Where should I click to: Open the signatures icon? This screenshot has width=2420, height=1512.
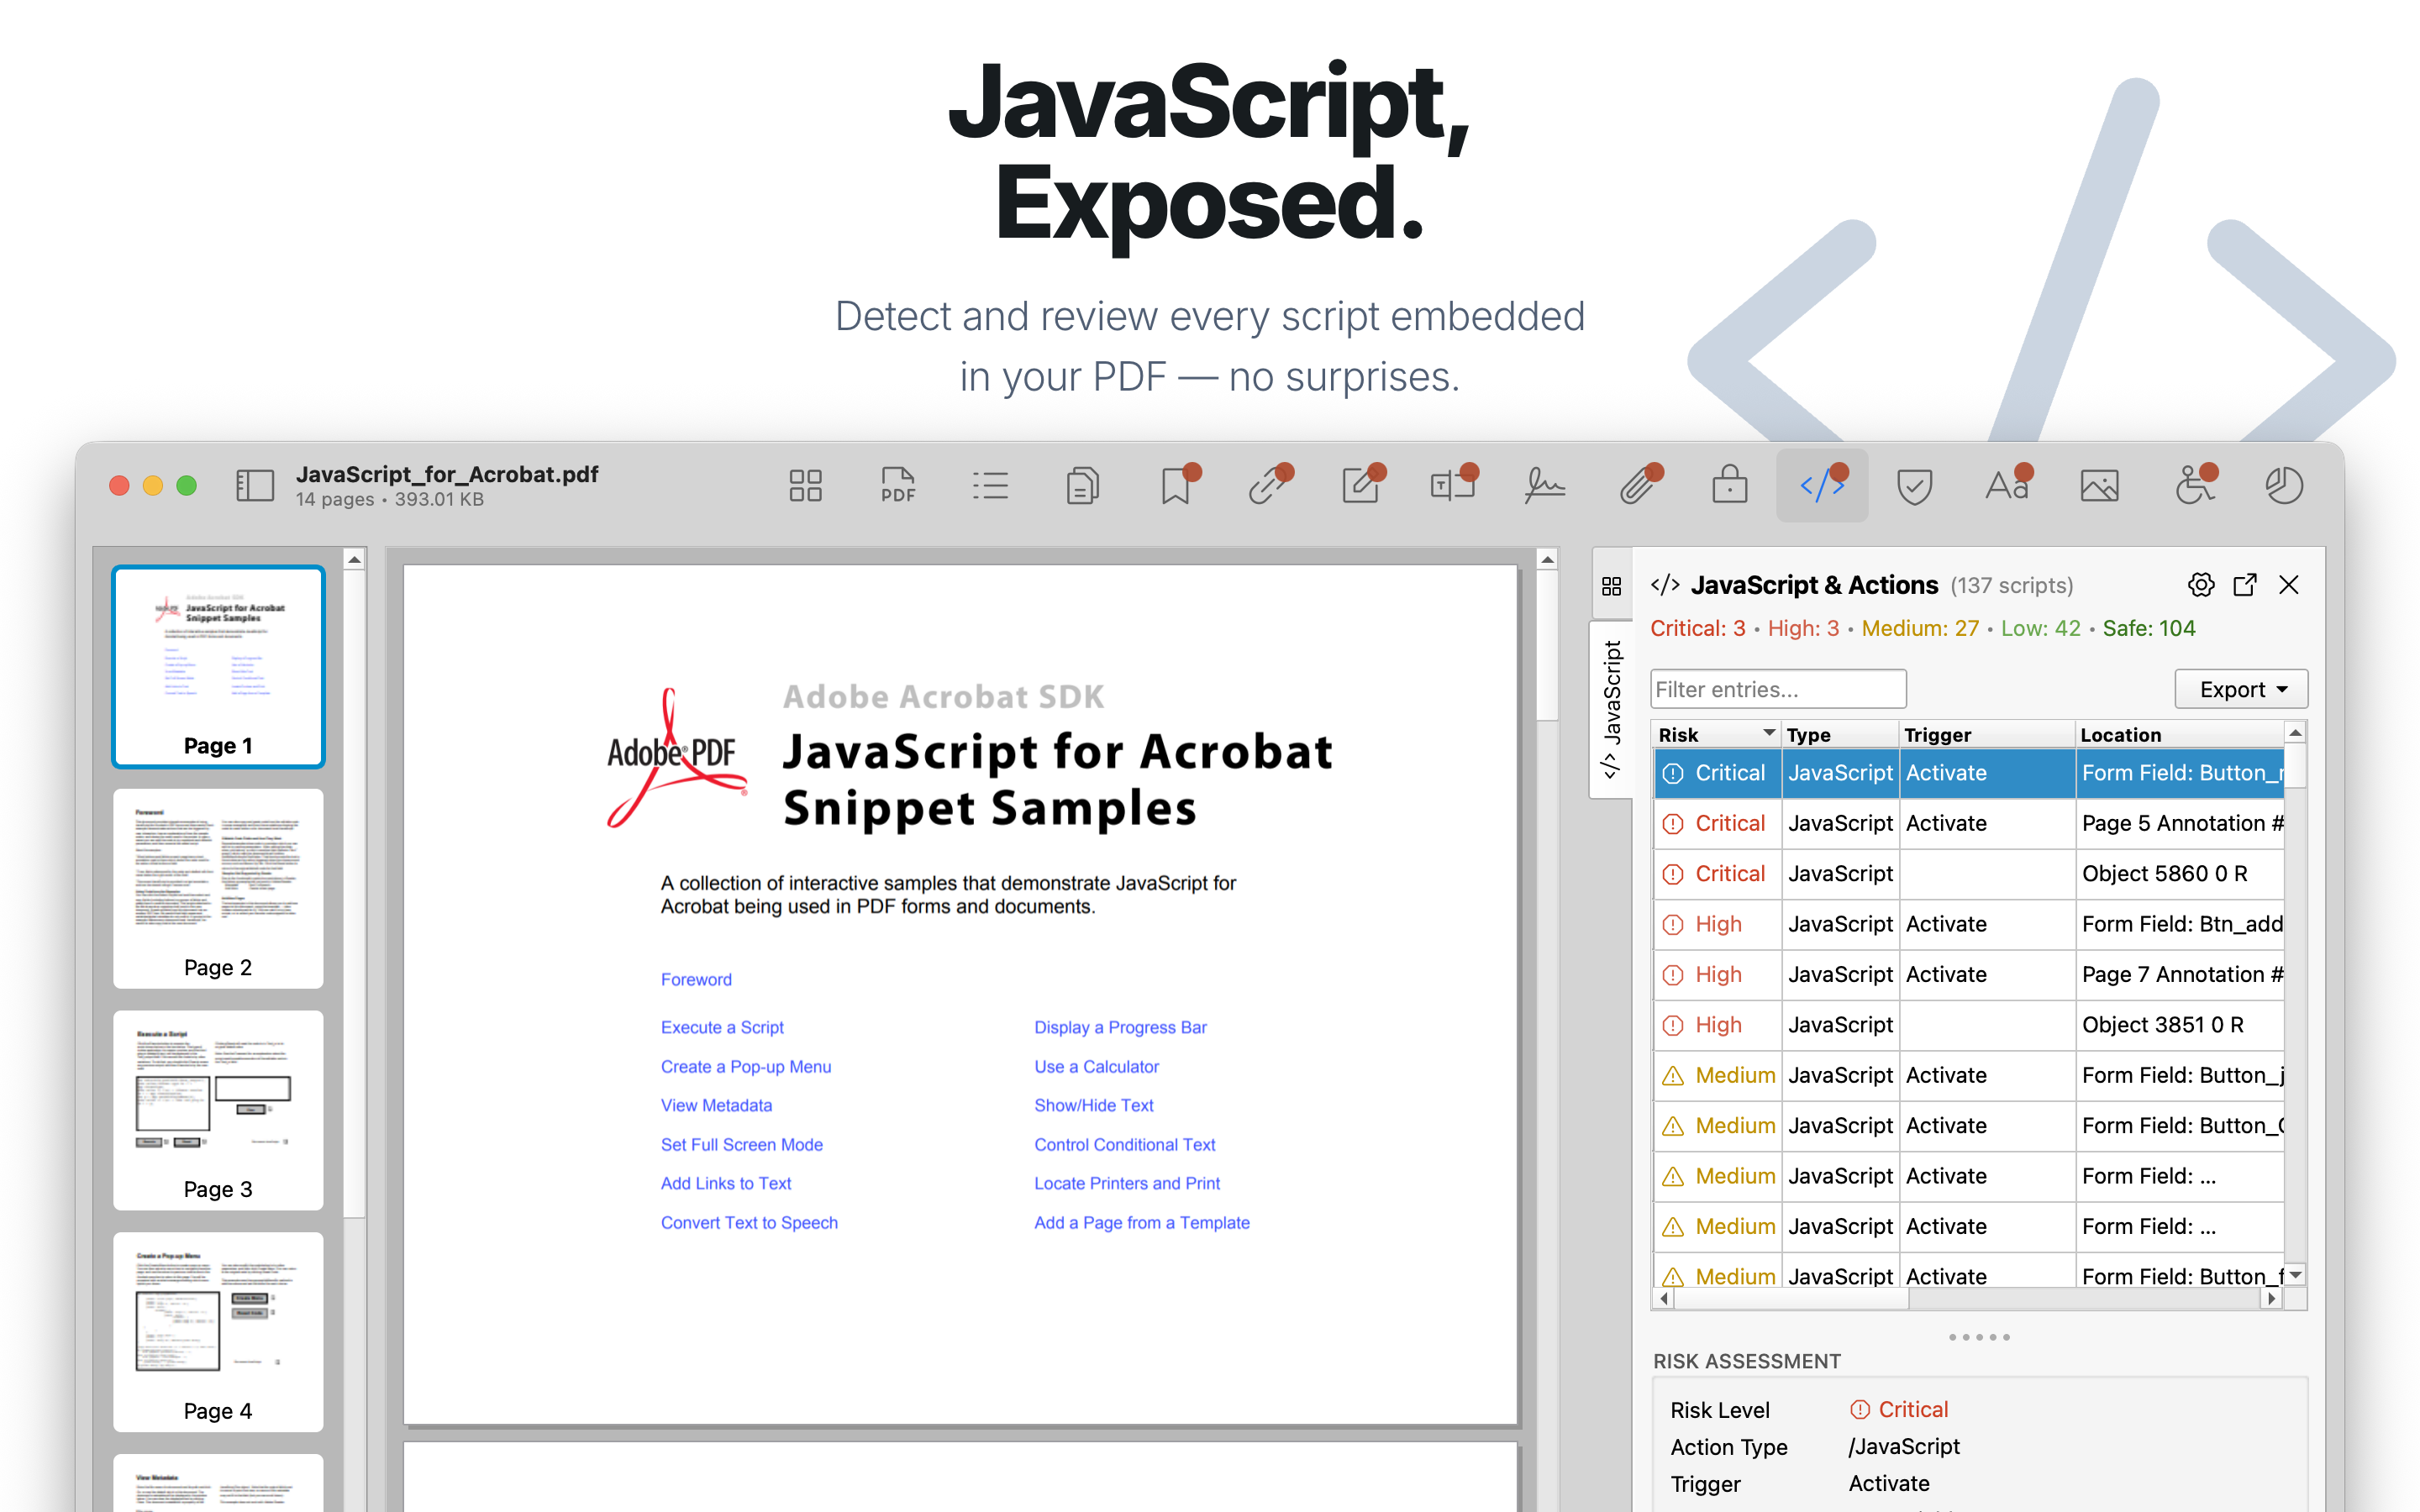click(x=1545, y=486)
